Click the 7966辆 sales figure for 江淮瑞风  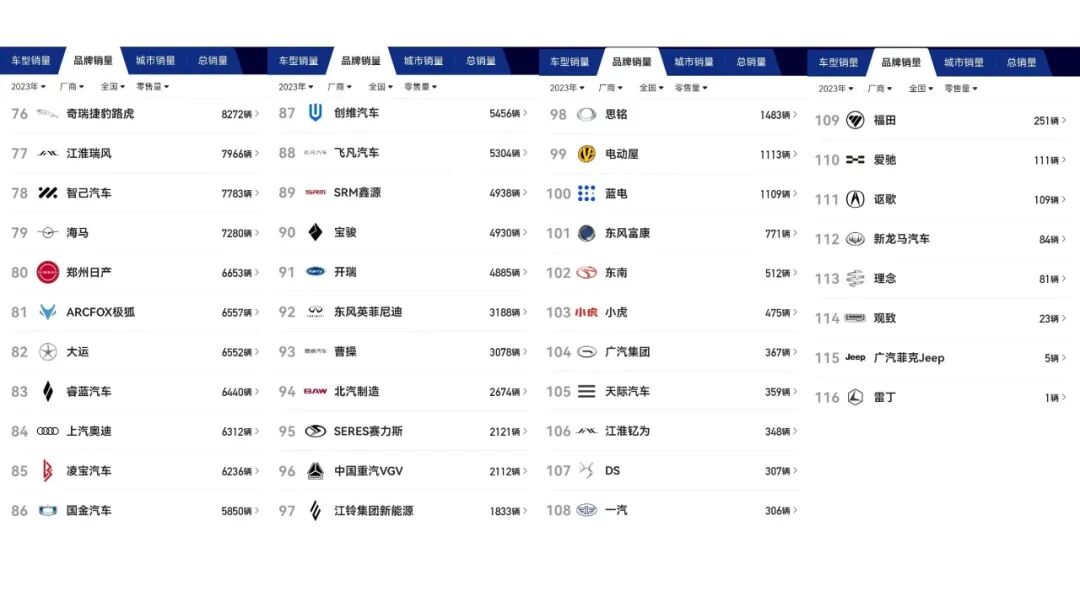click(x=236, y=154)
